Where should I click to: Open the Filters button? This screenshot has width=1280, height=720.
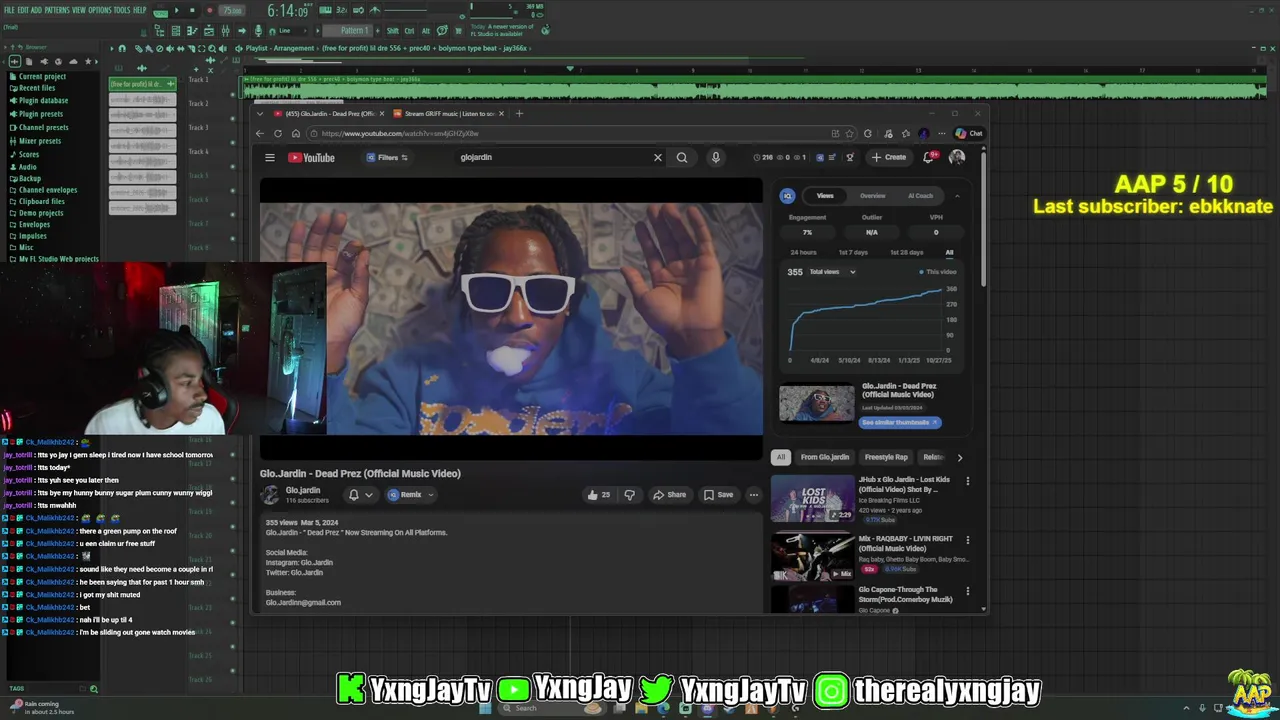click(387, 157)
